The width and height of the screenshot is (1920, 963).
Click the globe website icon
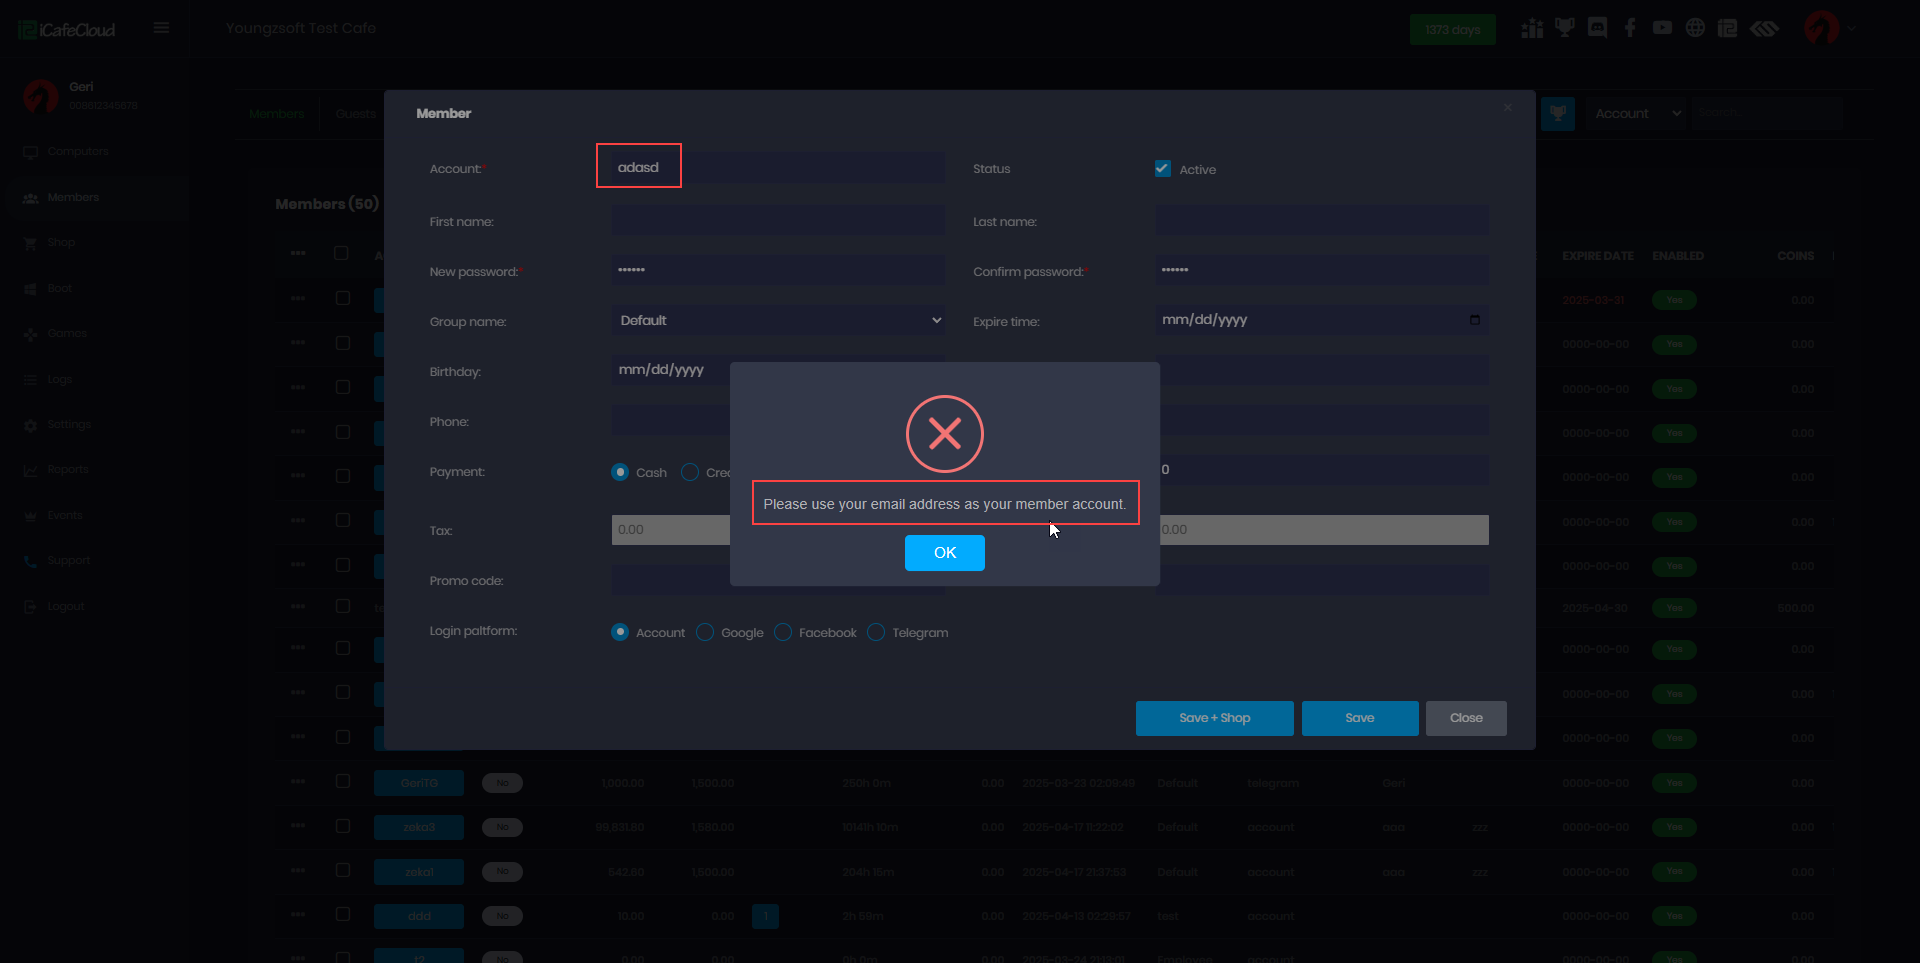[1695, 28]
